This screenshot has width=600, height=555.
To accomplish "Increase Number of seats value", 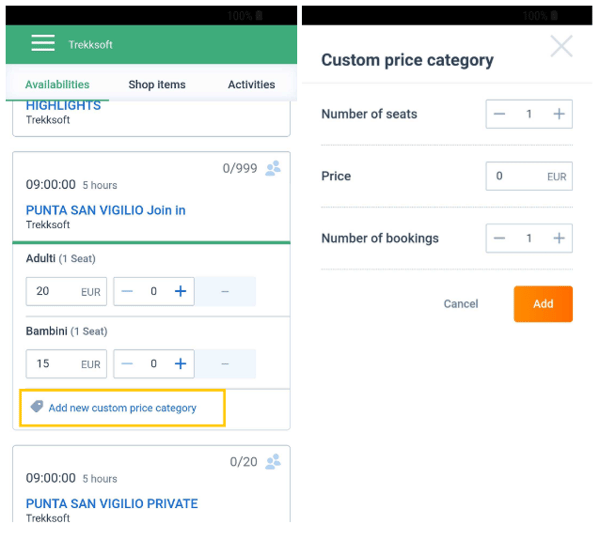I will click(x=559, y=114).
